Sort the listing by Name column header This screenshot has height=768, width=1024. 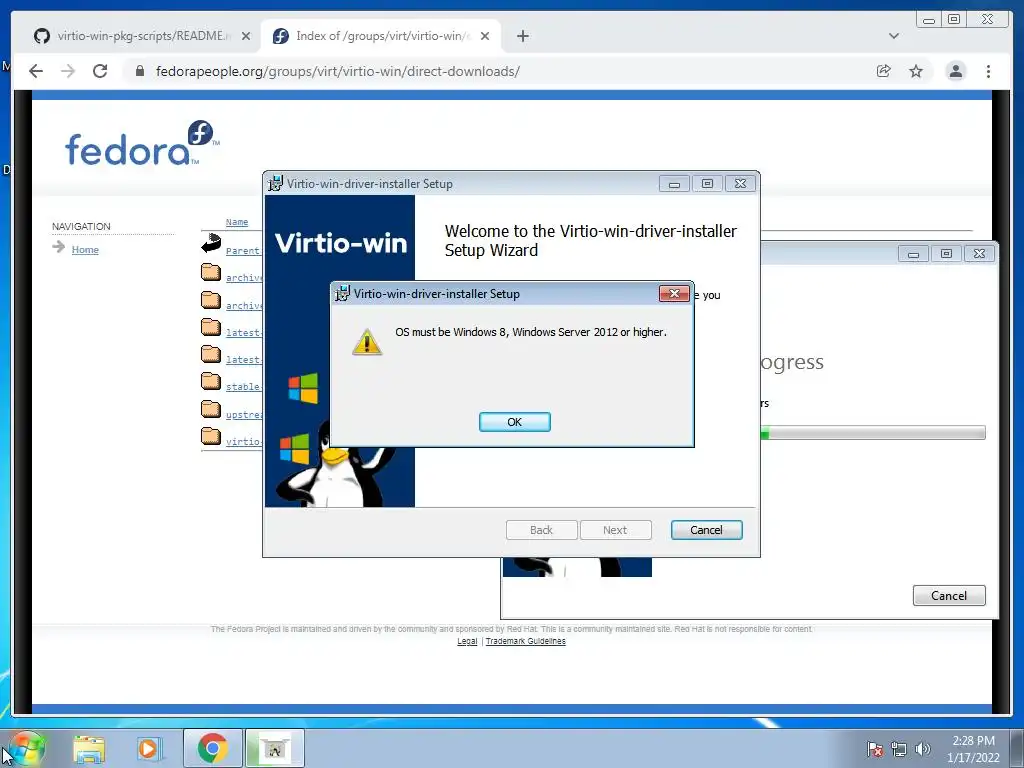pos(236,222)
